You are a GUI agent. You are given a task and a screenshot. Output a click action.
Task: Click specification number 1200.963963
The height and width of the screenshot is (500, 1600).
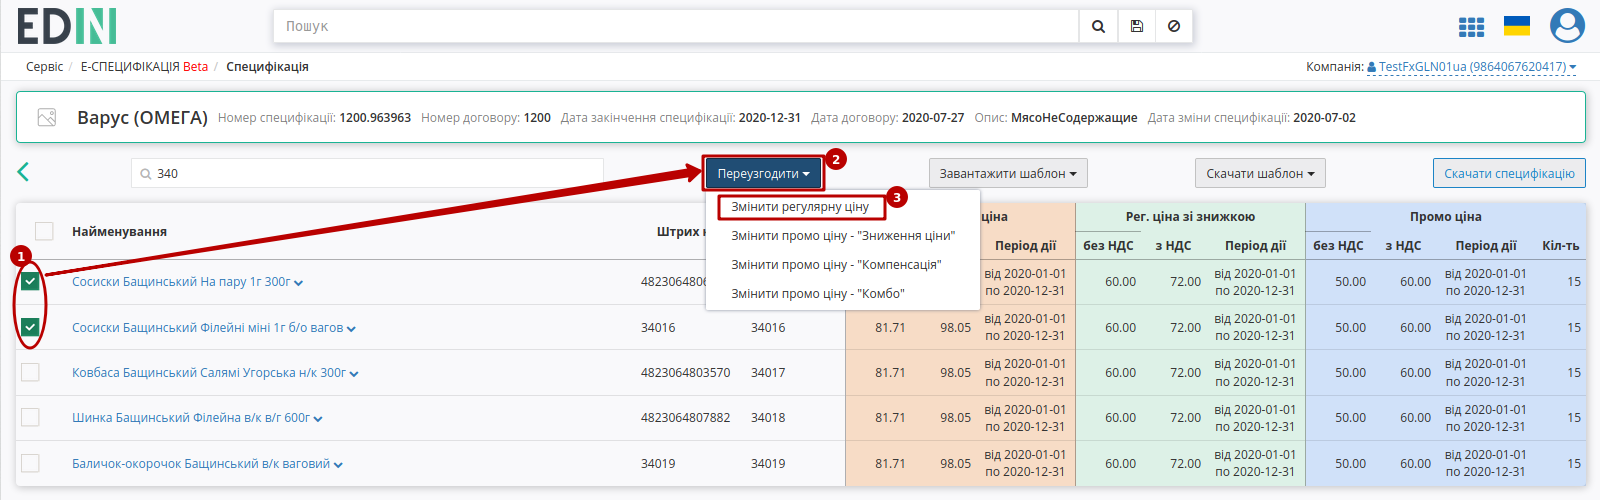pos(375,118)
